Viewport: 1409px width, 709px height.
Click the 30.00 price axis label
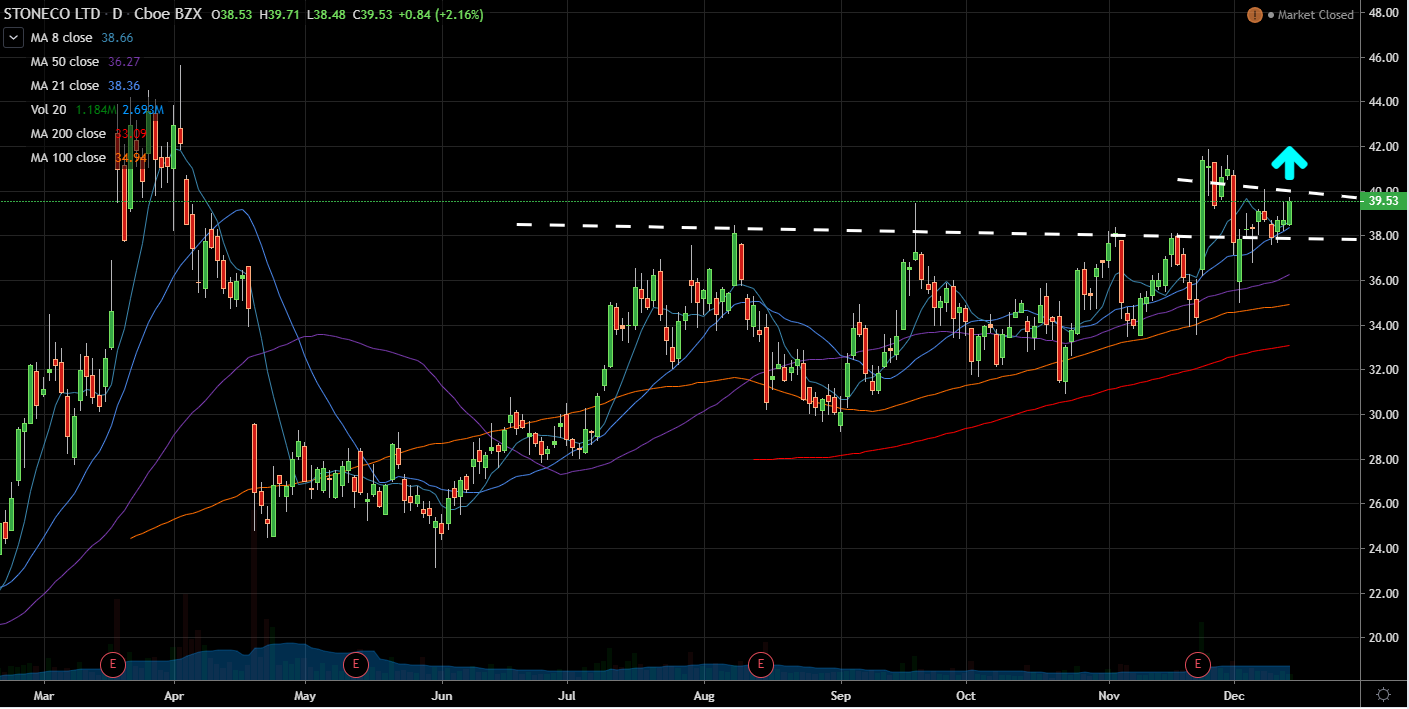pyautogui.click(x=1382, y=415)
